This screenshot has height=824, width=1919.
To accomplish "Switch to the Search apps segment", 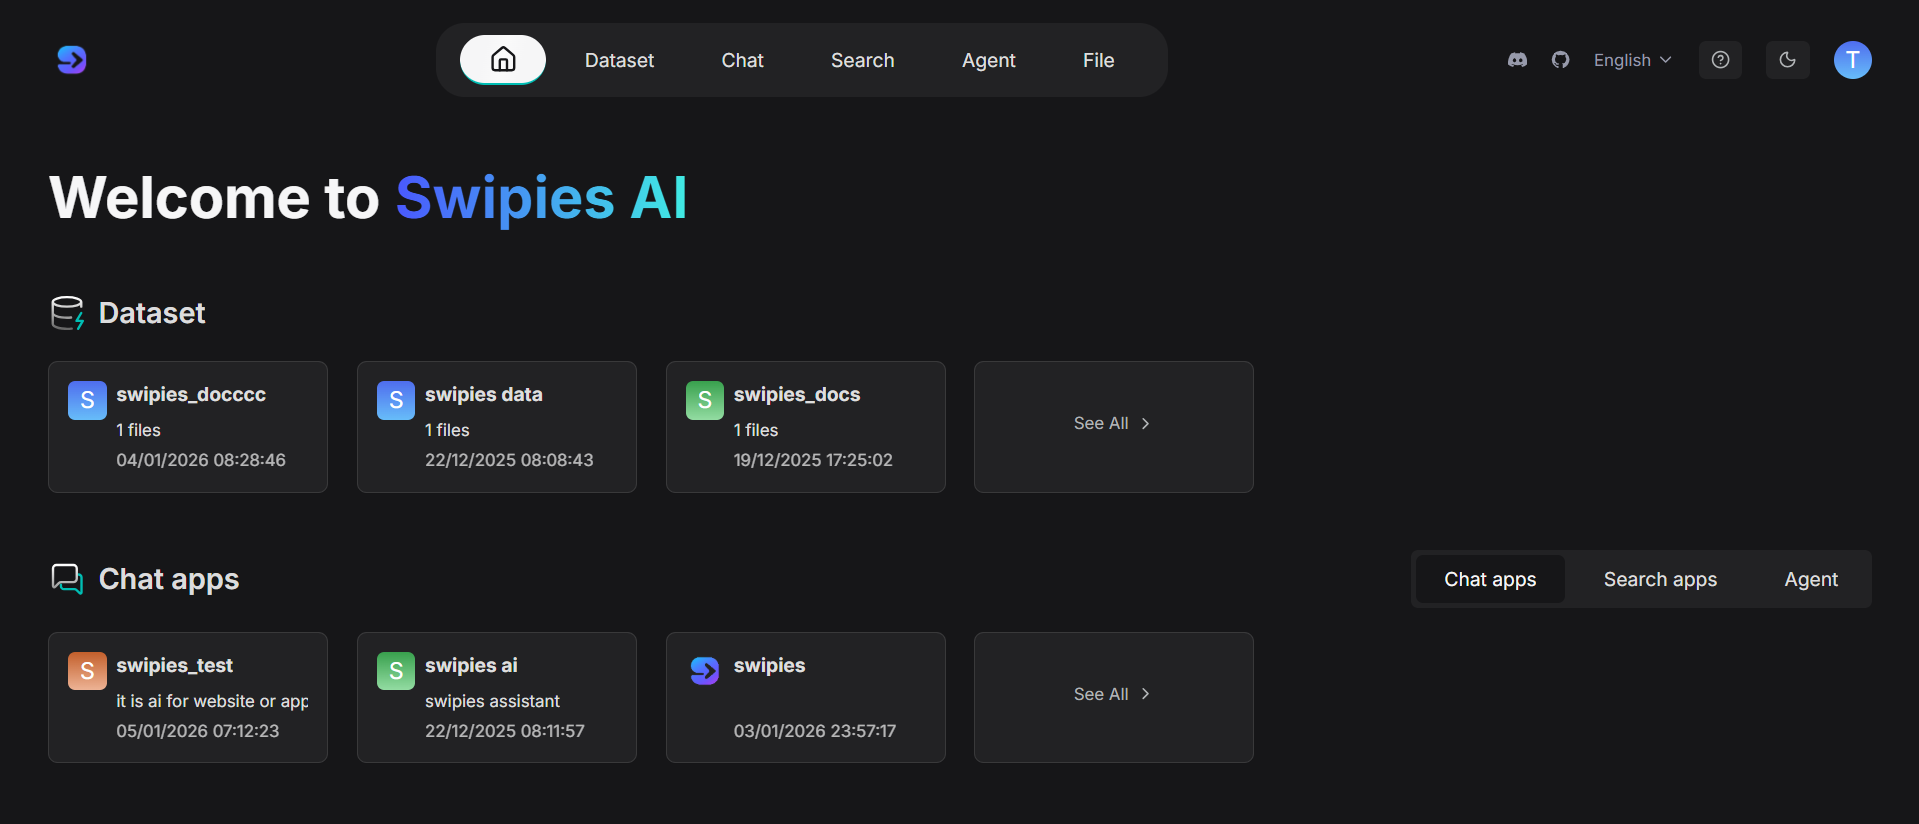I will point(1660,579).
